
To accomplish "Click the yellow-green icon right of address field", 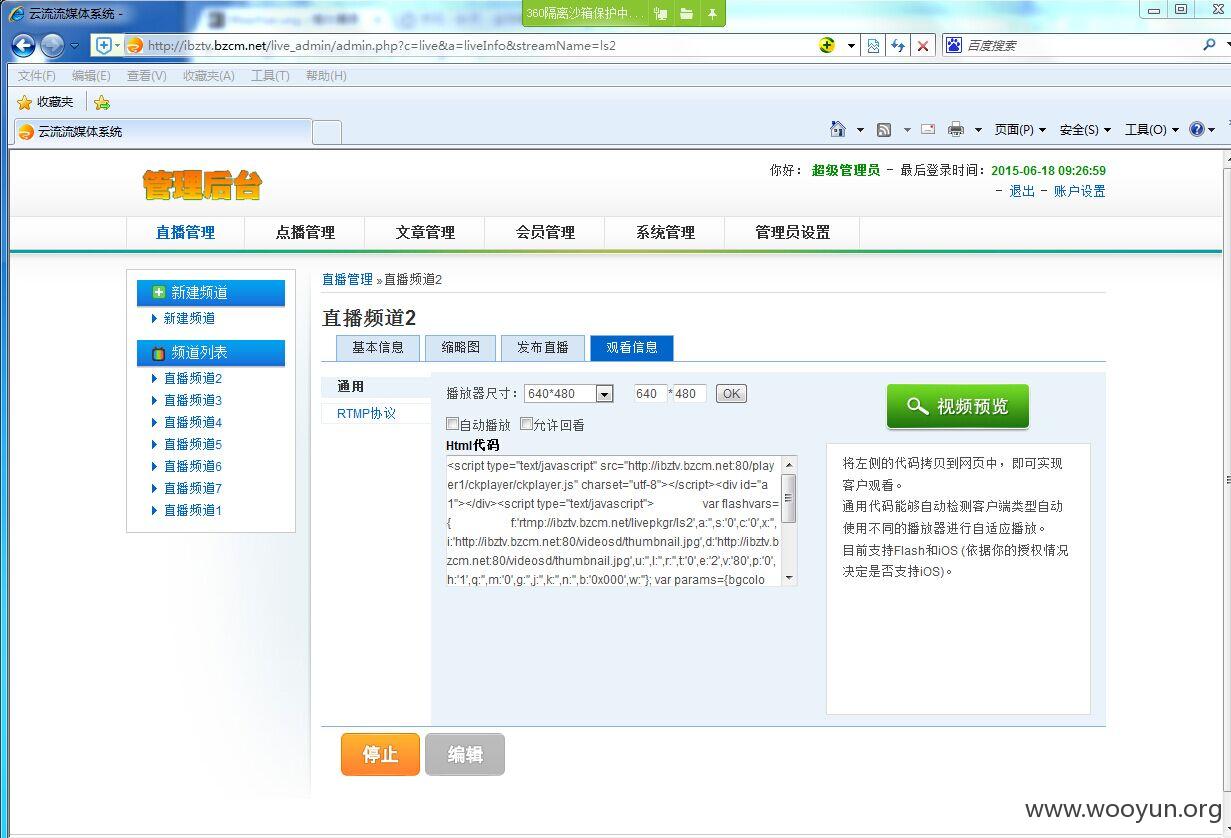I will tap(827, 45).
